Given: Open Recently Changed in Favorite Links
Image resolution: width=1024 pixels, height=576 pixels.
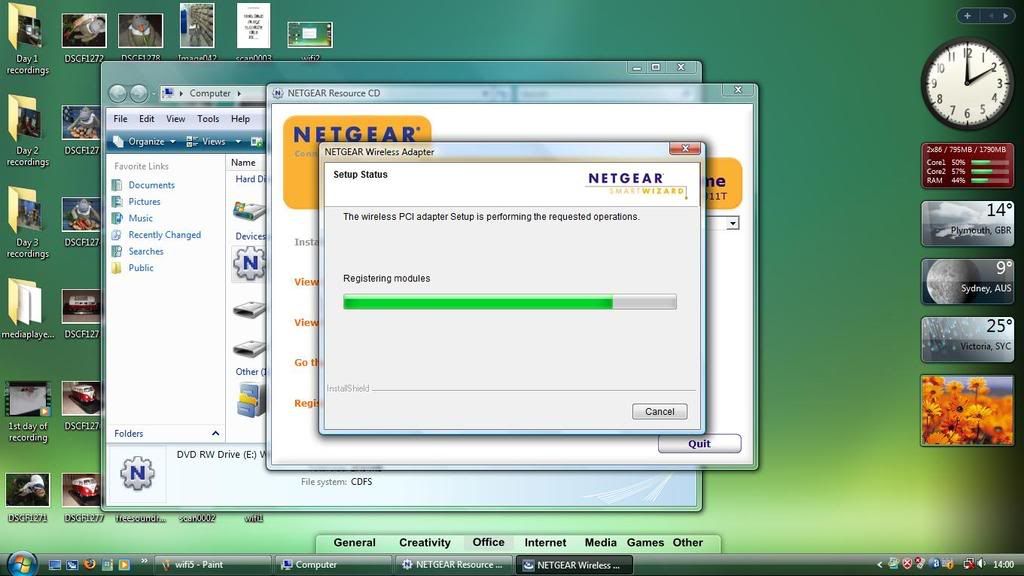Looking at the screenshot, I should (x=164, y=234).
